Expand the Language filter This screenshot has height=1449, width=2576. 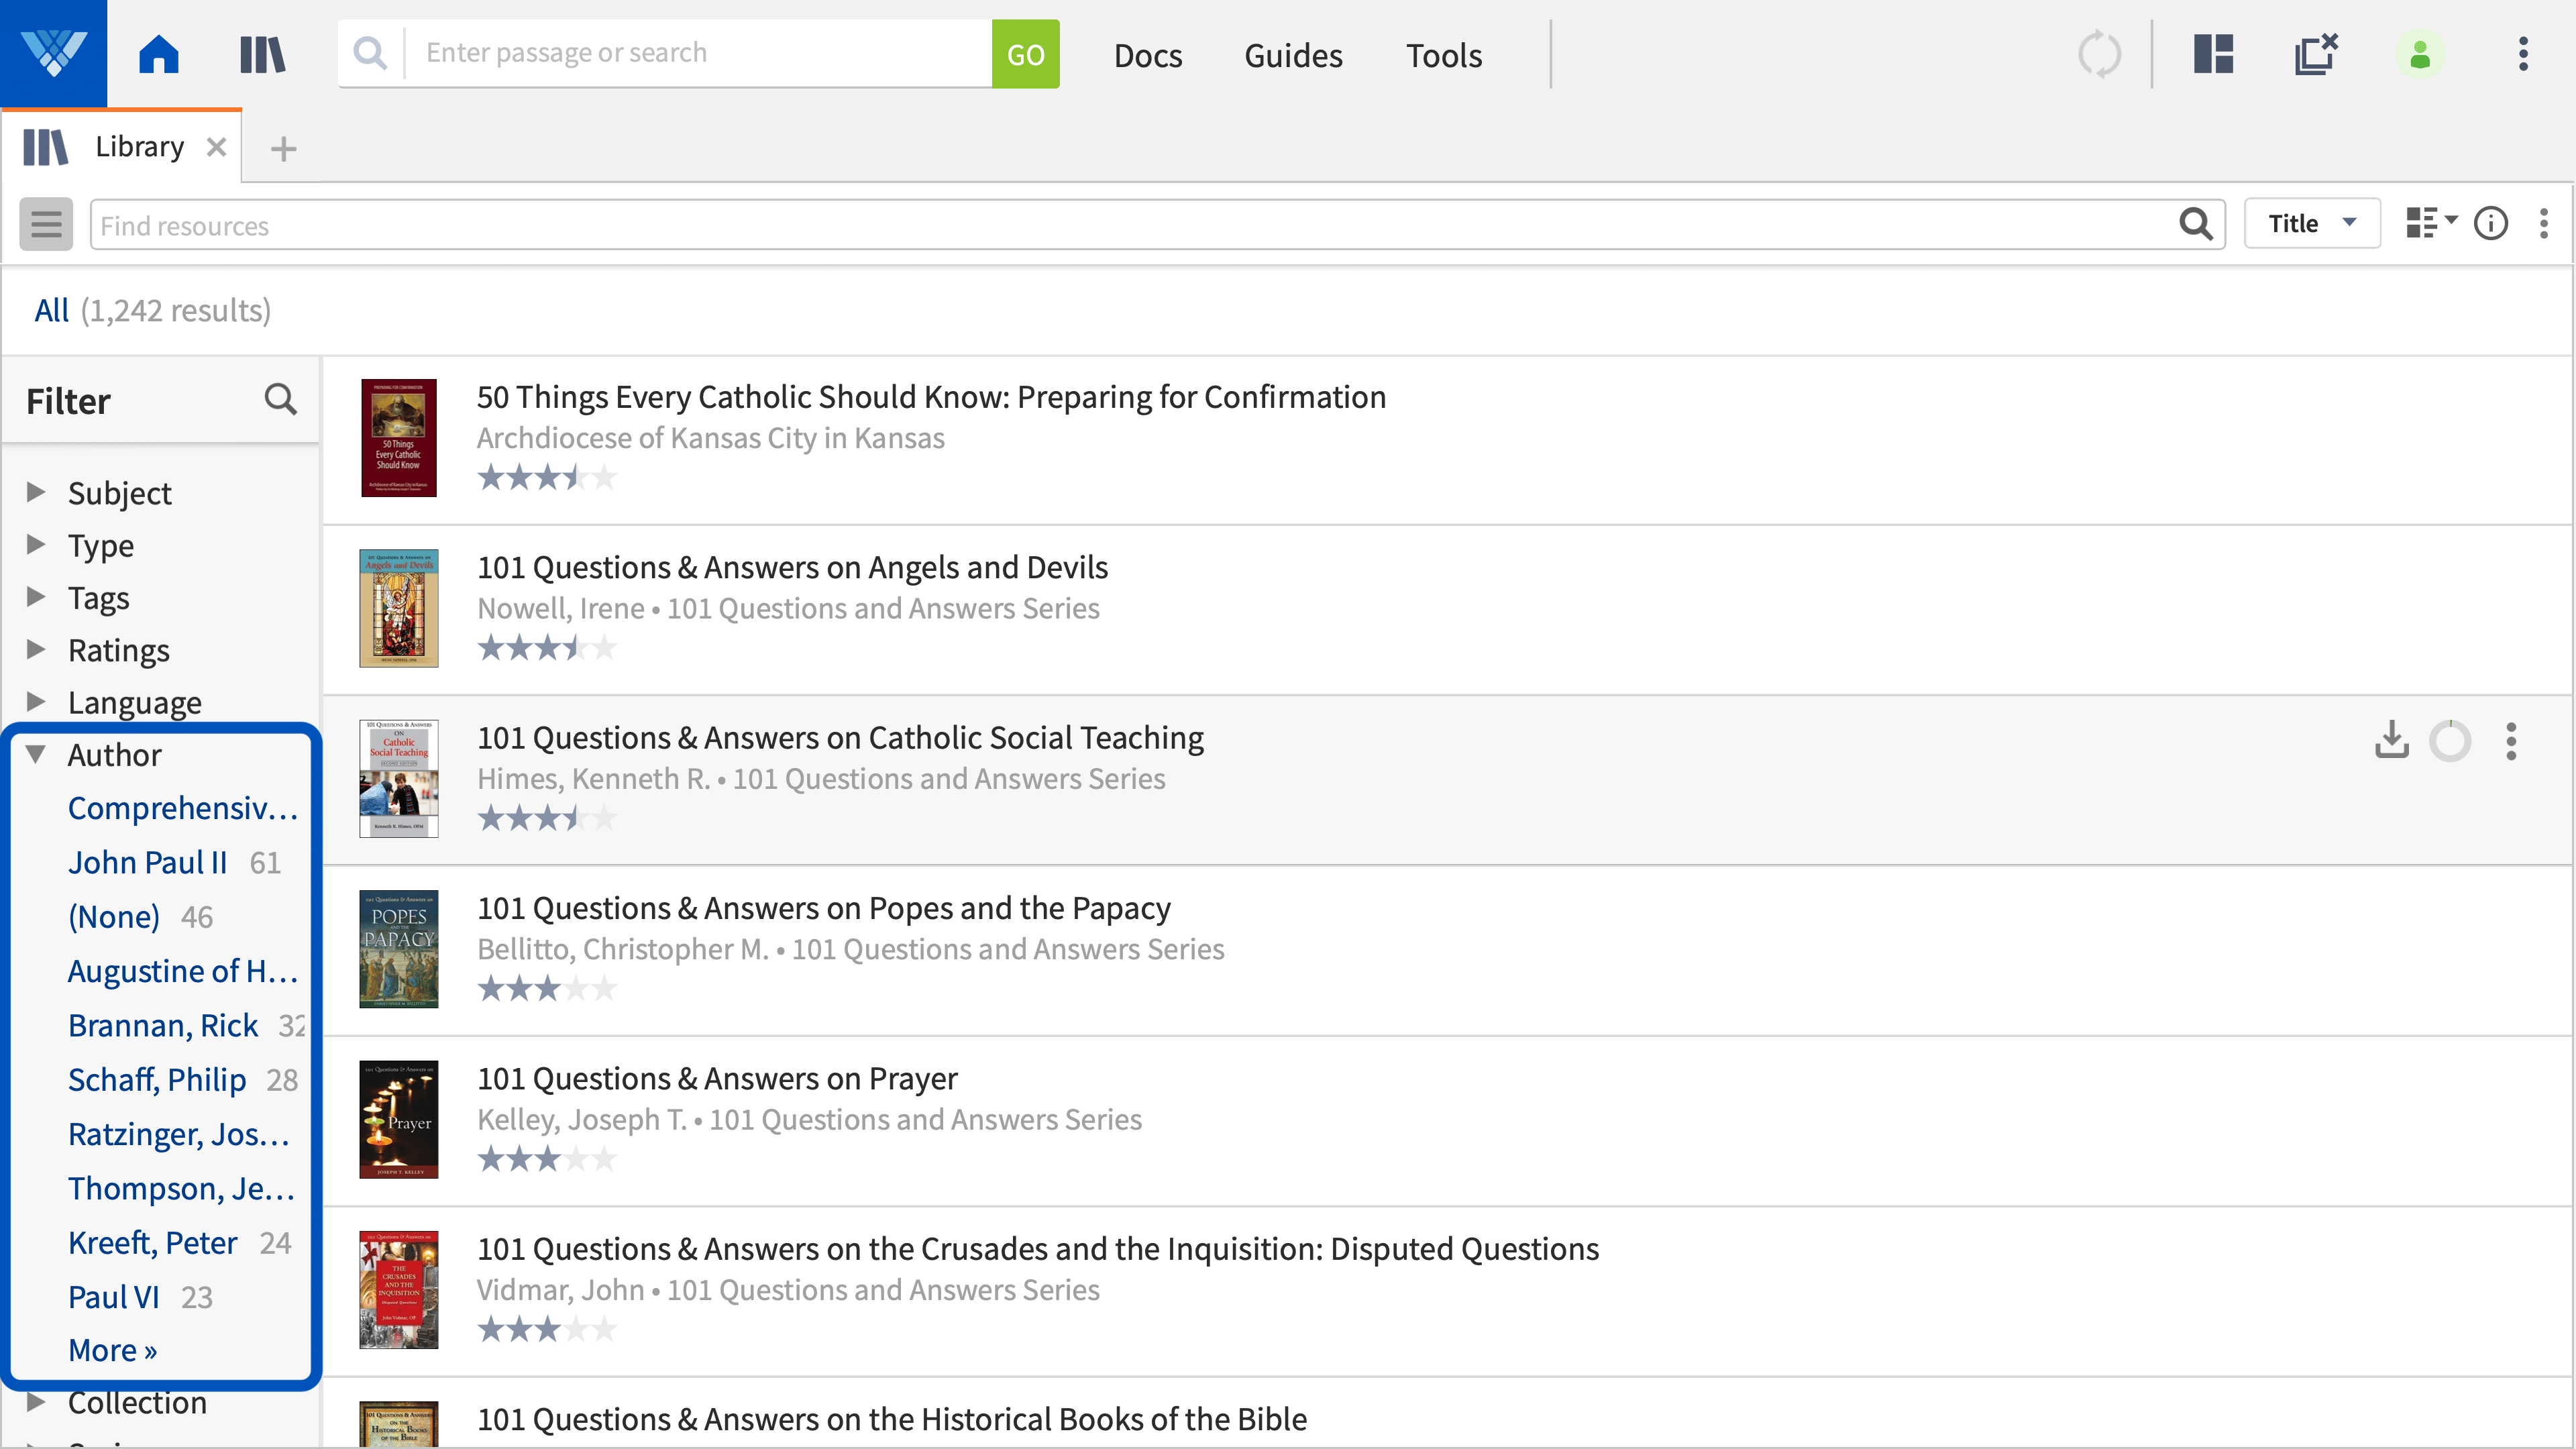click(36, 701)
